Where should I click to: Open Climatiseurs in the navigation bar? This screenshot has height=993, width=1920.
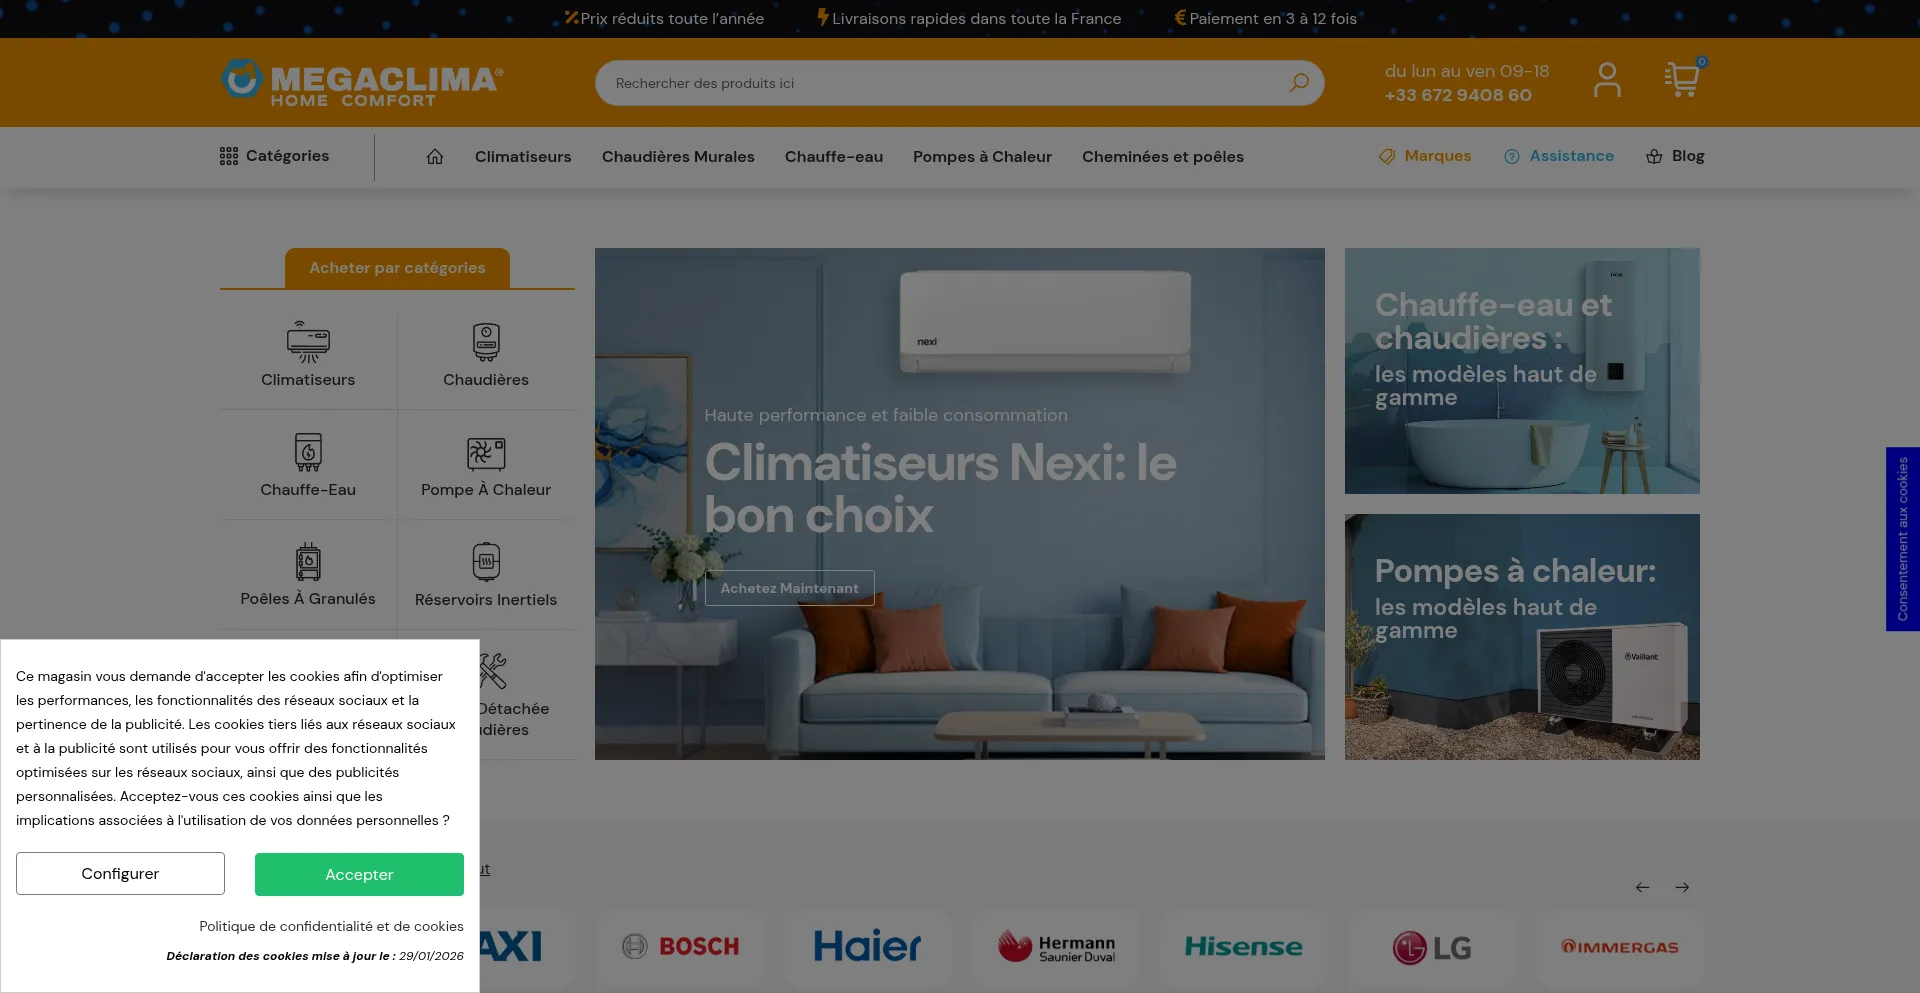tap(523, 157)
